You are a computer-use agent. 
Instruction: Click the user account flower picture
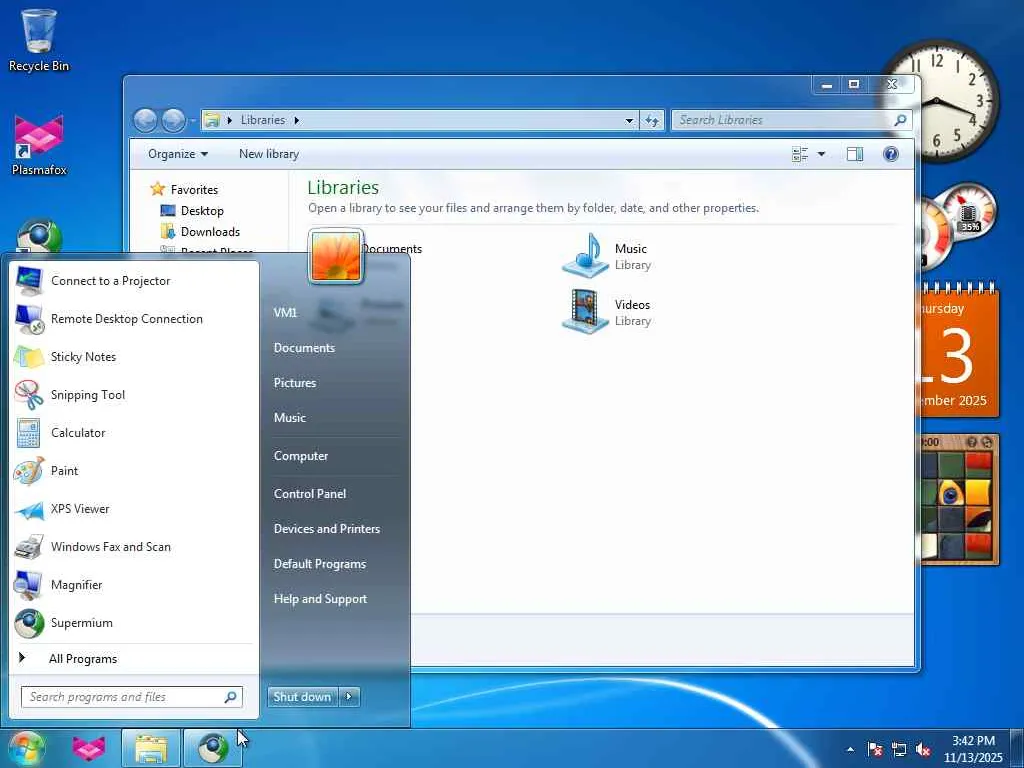pos(336,257)
